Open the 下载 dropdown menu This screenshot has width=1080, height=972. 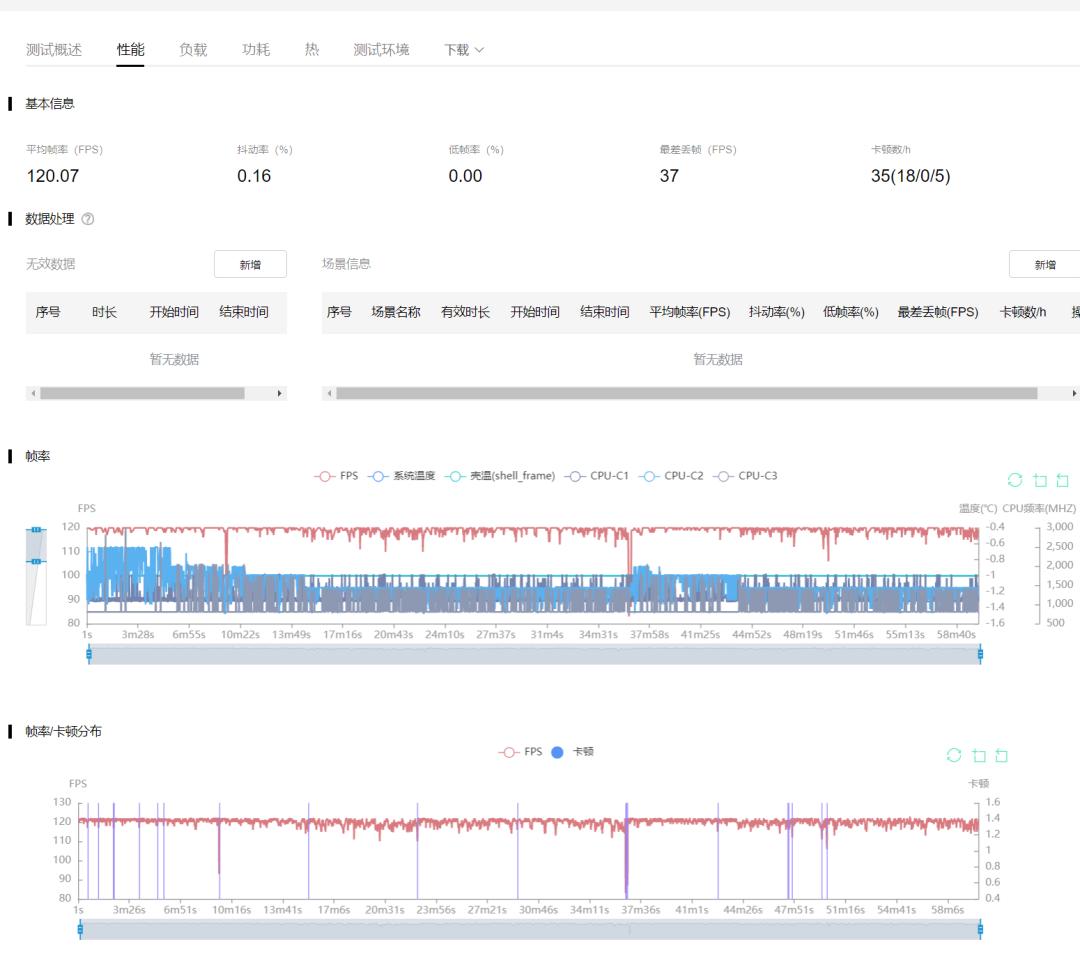coord(464,50)
